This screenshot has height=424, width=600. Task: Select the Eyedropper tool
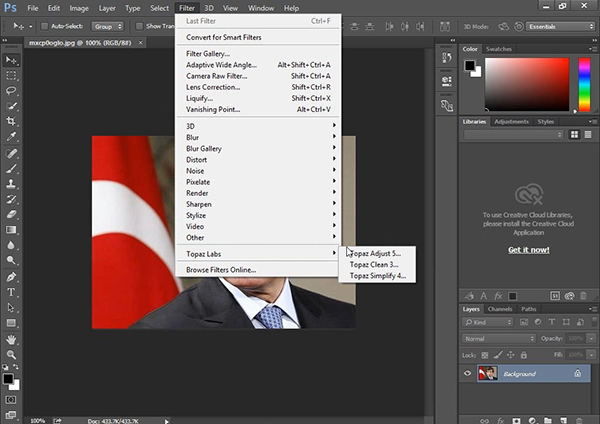[x=11, y=137]
